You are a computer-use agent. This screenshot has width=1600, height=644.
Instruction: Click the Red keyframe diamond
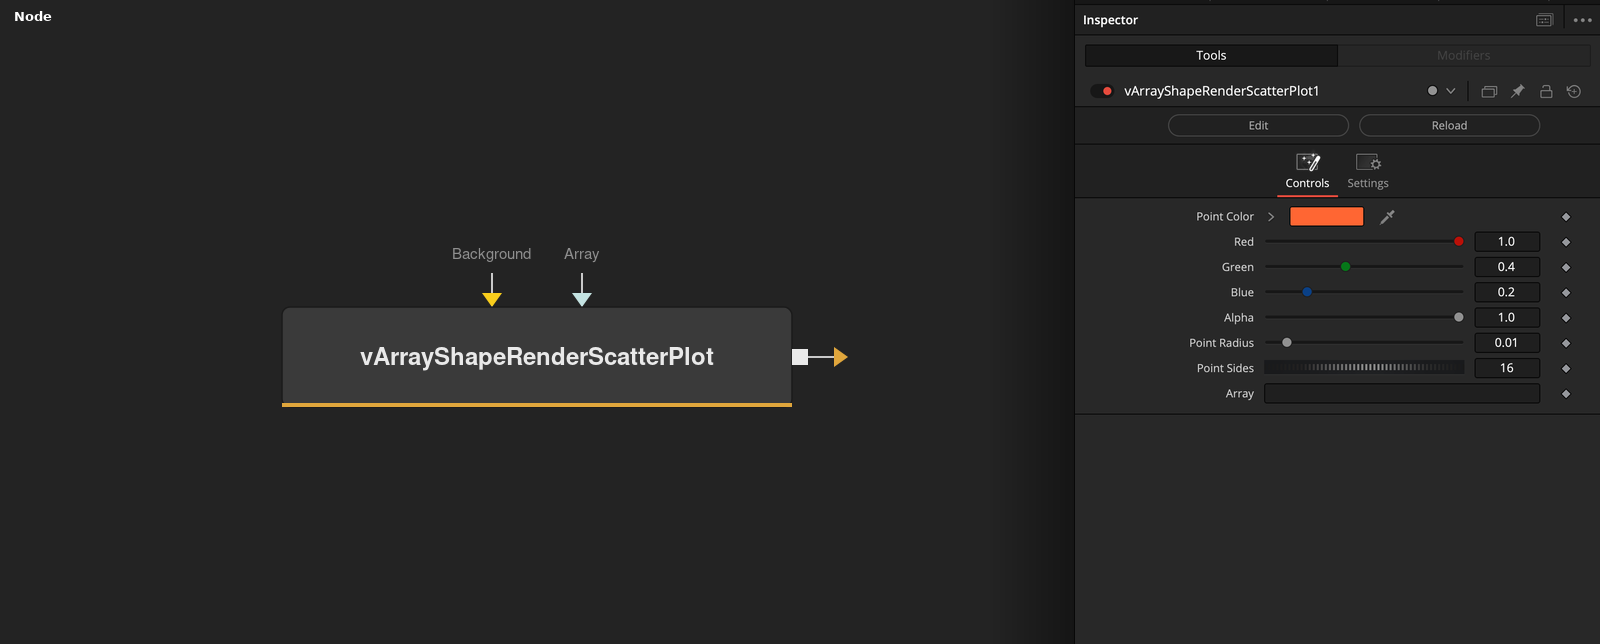tap(1566, 242)
